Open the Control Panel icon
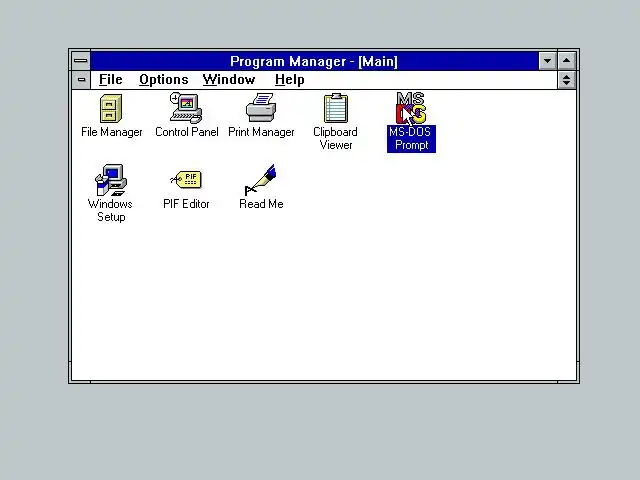 coord(186,108)
